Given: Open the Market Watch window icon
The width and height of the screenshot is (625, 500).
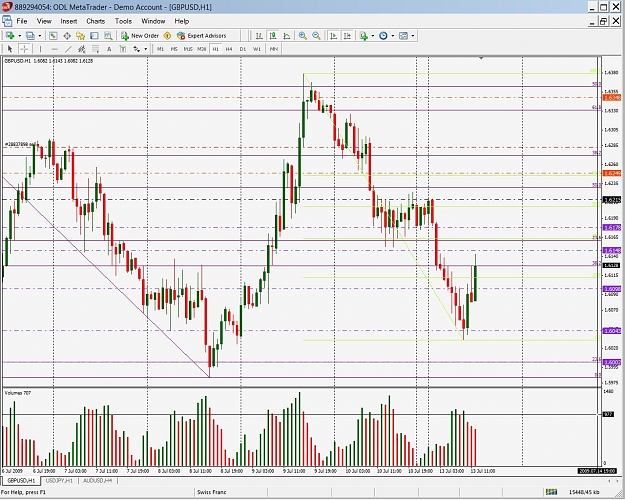Looking at the screenshot, I should coord(53,36).
